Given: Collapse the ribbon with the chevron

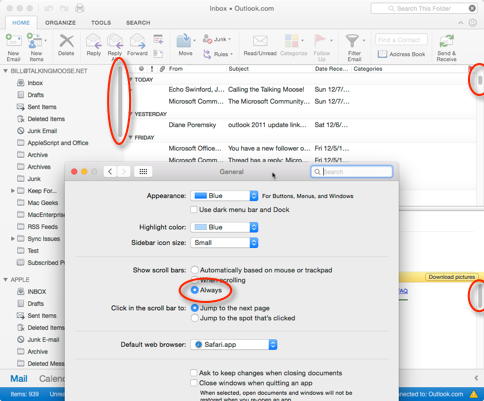Looking at the screenshot, I should point(461,23).
